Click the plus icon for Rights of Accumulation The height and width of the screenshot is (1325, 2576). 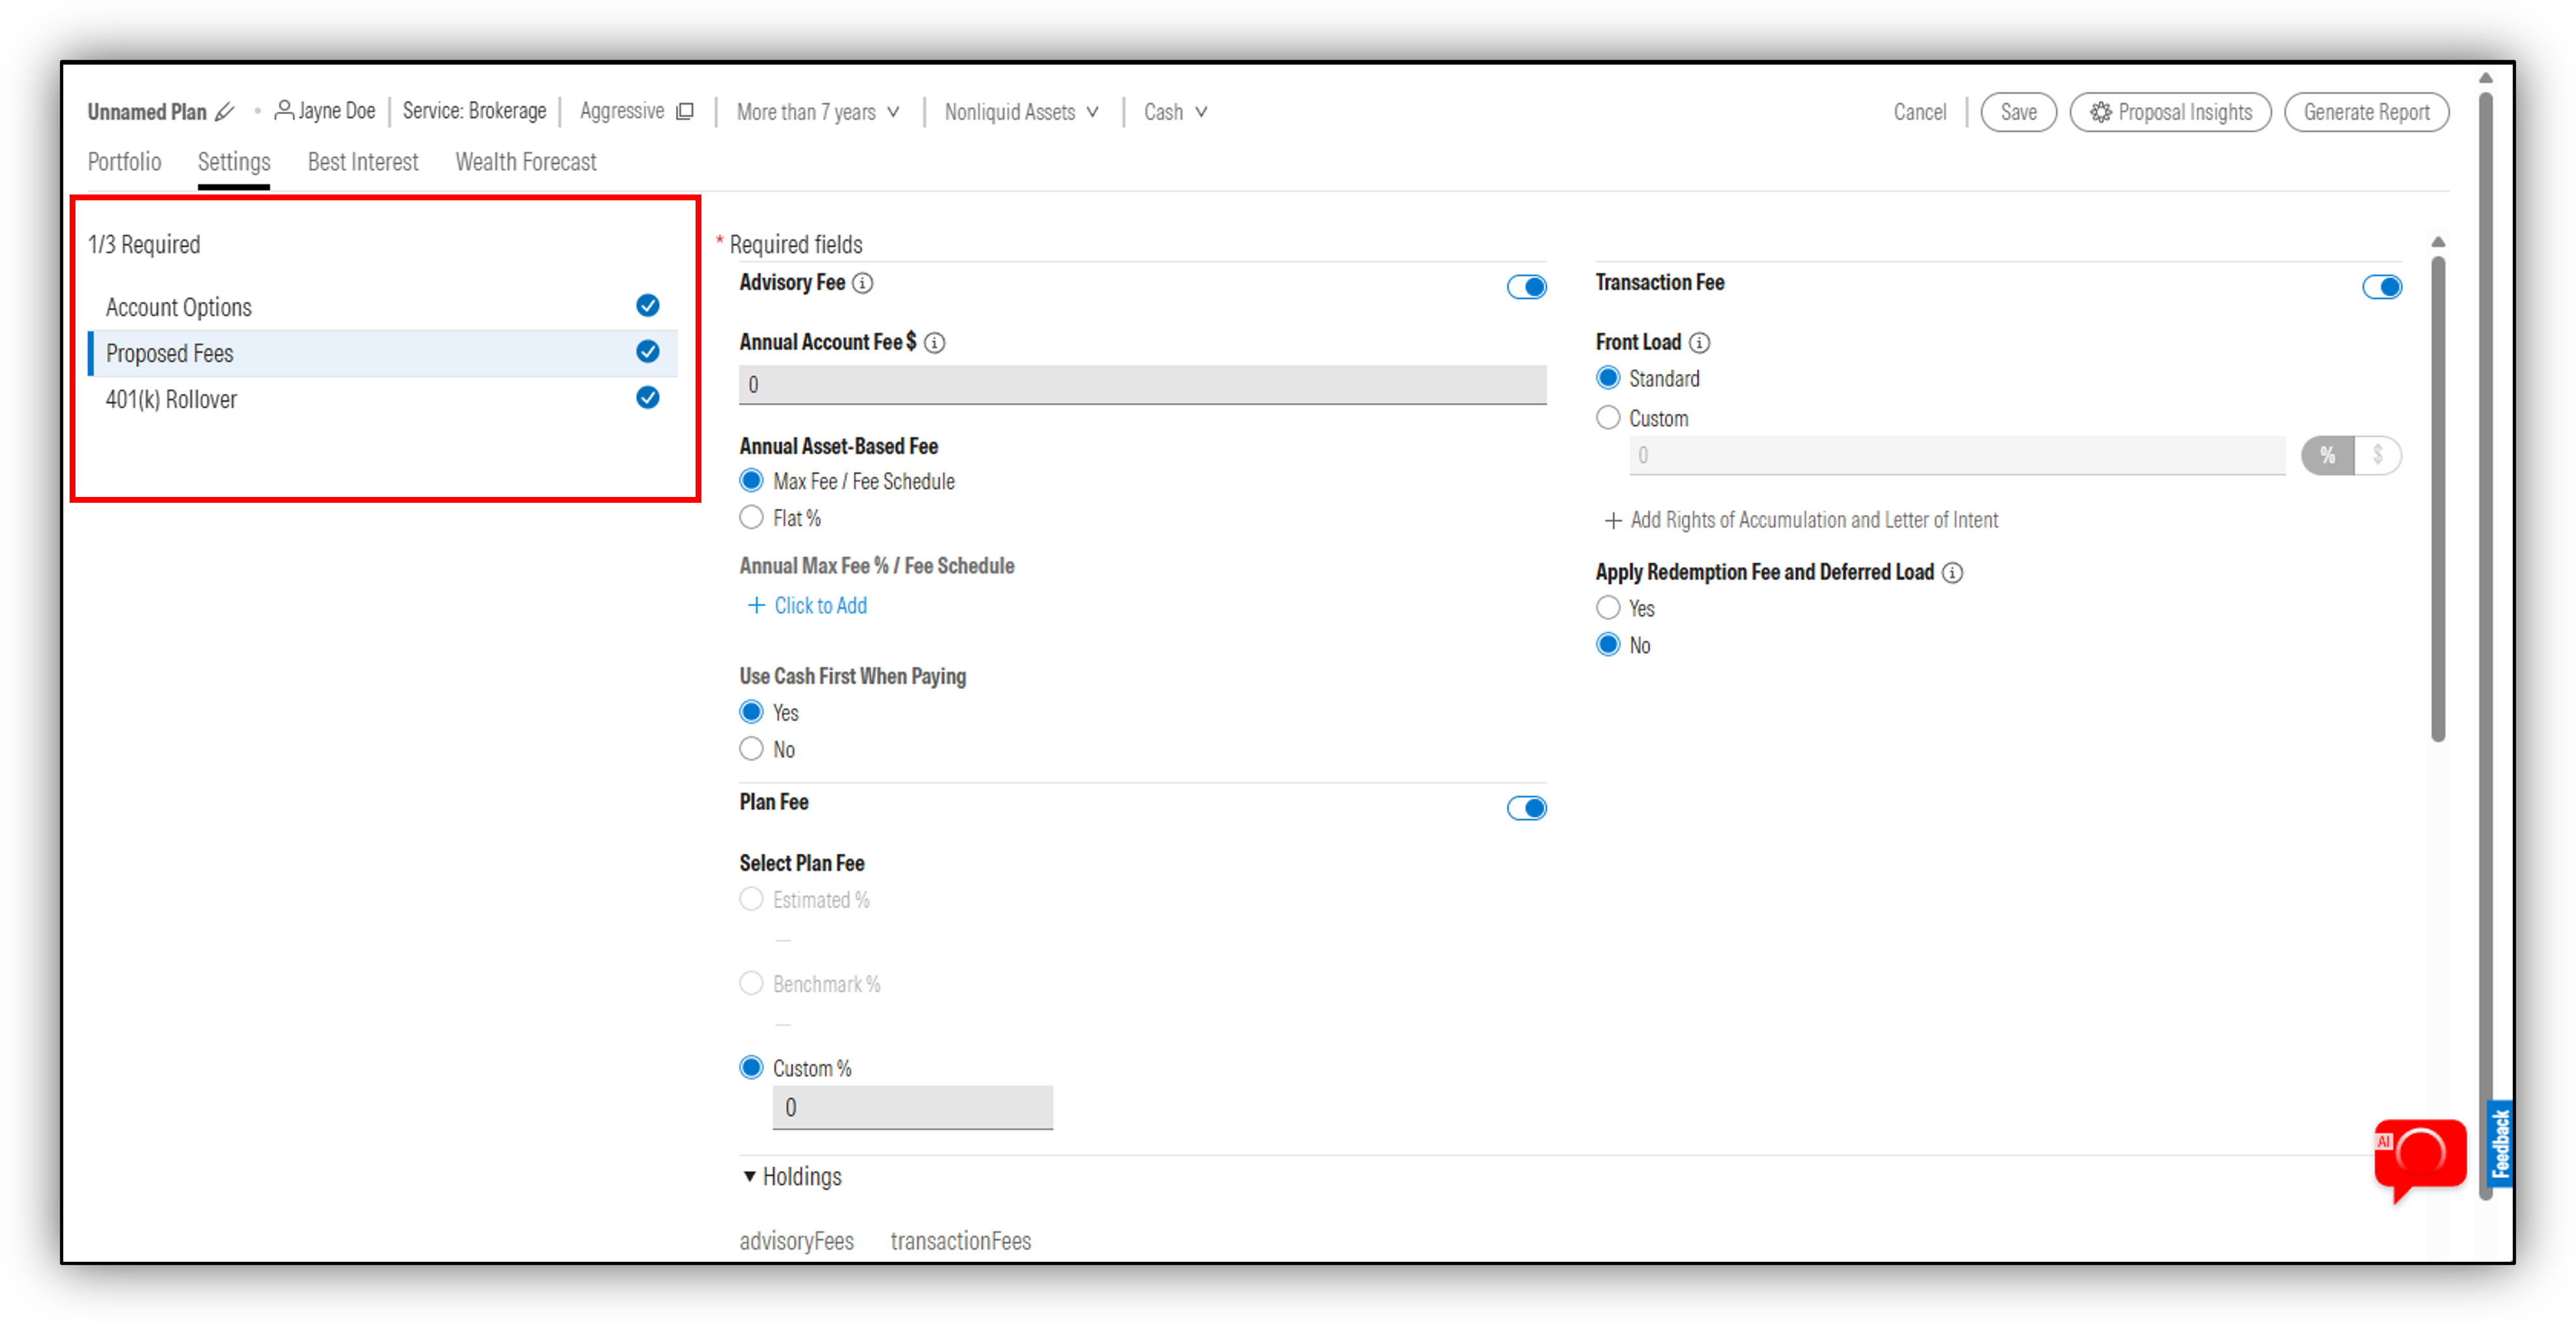1613,521
